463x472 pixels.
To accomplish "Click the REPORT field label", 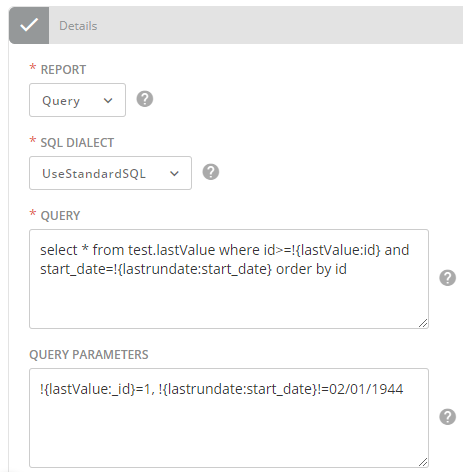I will pyautogui.click(x=63, y=70).
